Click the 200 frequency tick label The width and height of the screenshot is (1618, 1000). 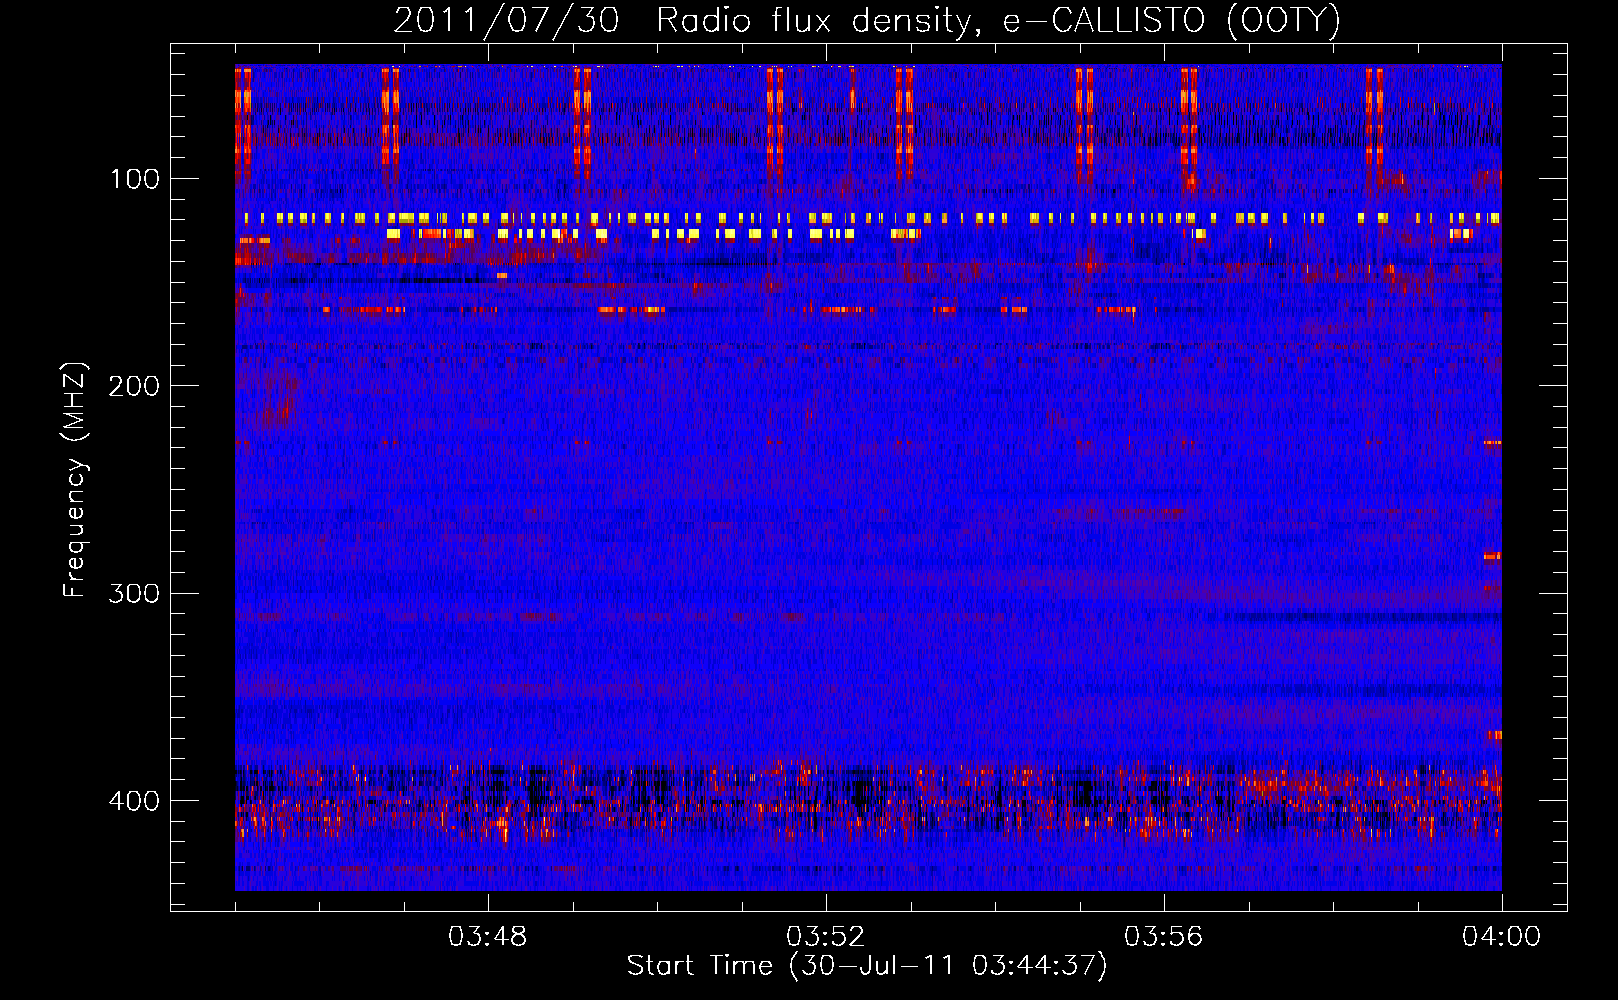pyautogui.click(x=133, y=386)
